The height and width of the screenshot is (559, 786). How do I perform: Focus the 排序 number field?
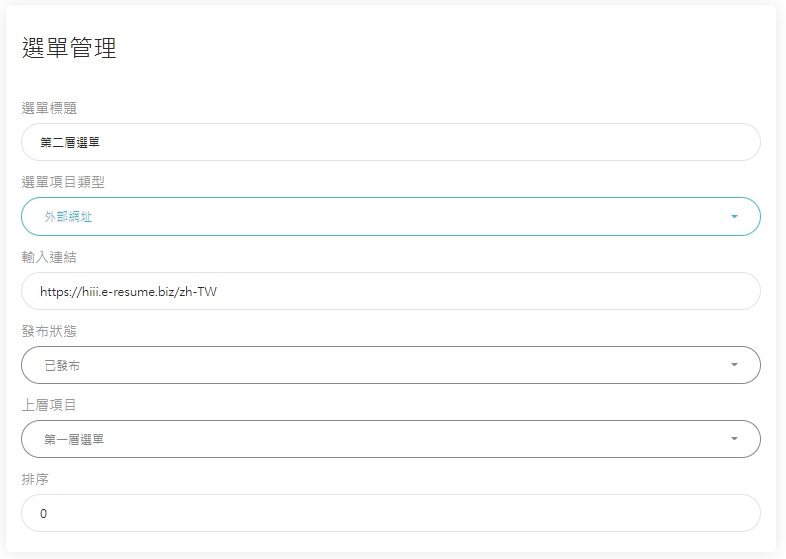pos(390,513)
